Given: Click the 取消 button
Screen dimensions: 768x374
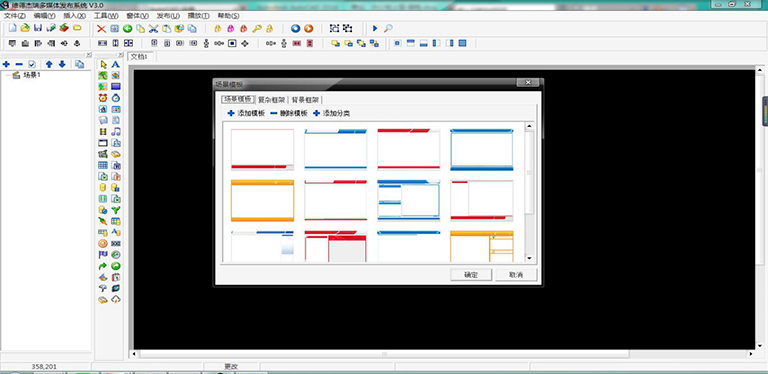Looking at the screenshot, I should (x=516, y=275).
